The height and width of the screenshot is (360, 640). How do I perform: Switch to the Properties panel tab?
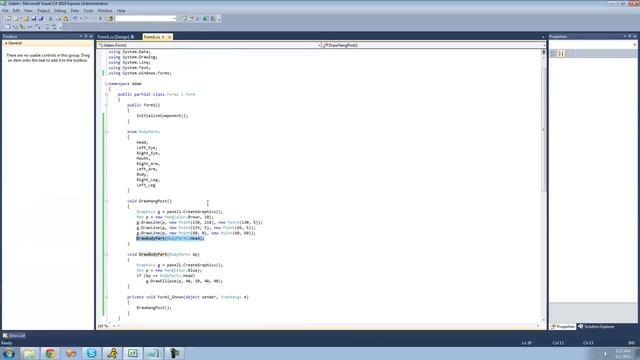click(563, 327)
